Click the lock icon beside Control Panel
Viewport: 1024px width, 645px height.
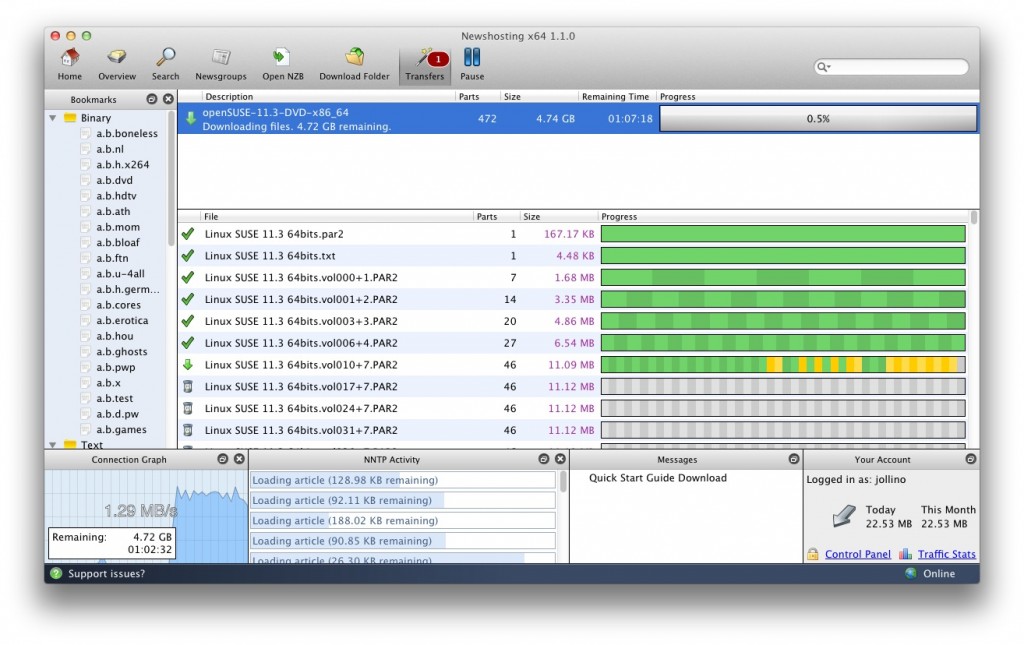812,554
